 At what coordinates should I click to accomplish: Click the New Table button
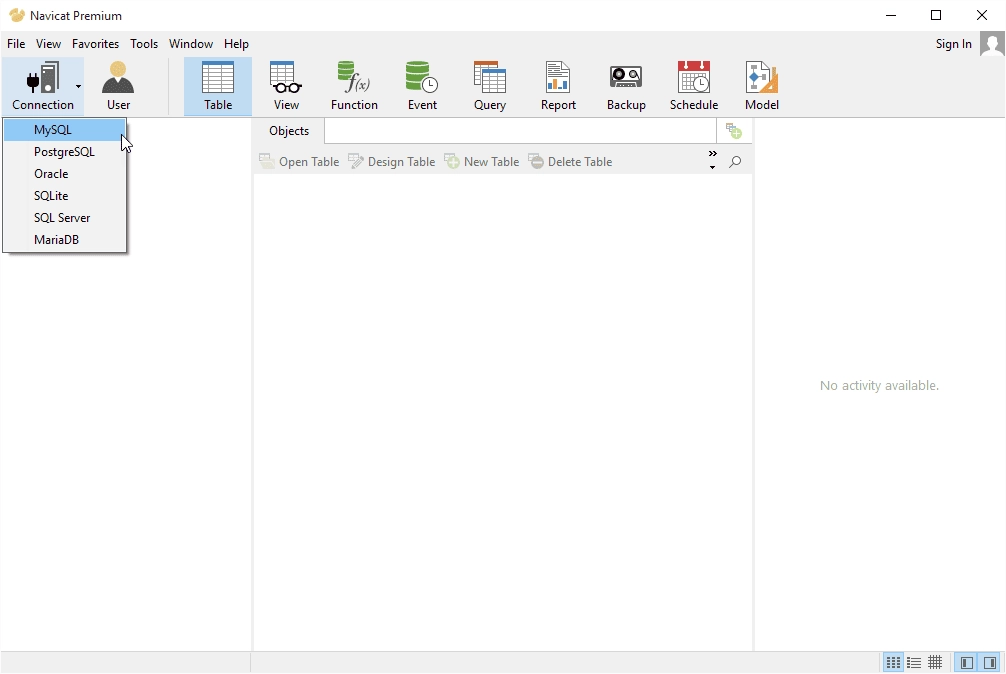click(x=482, y=162)
